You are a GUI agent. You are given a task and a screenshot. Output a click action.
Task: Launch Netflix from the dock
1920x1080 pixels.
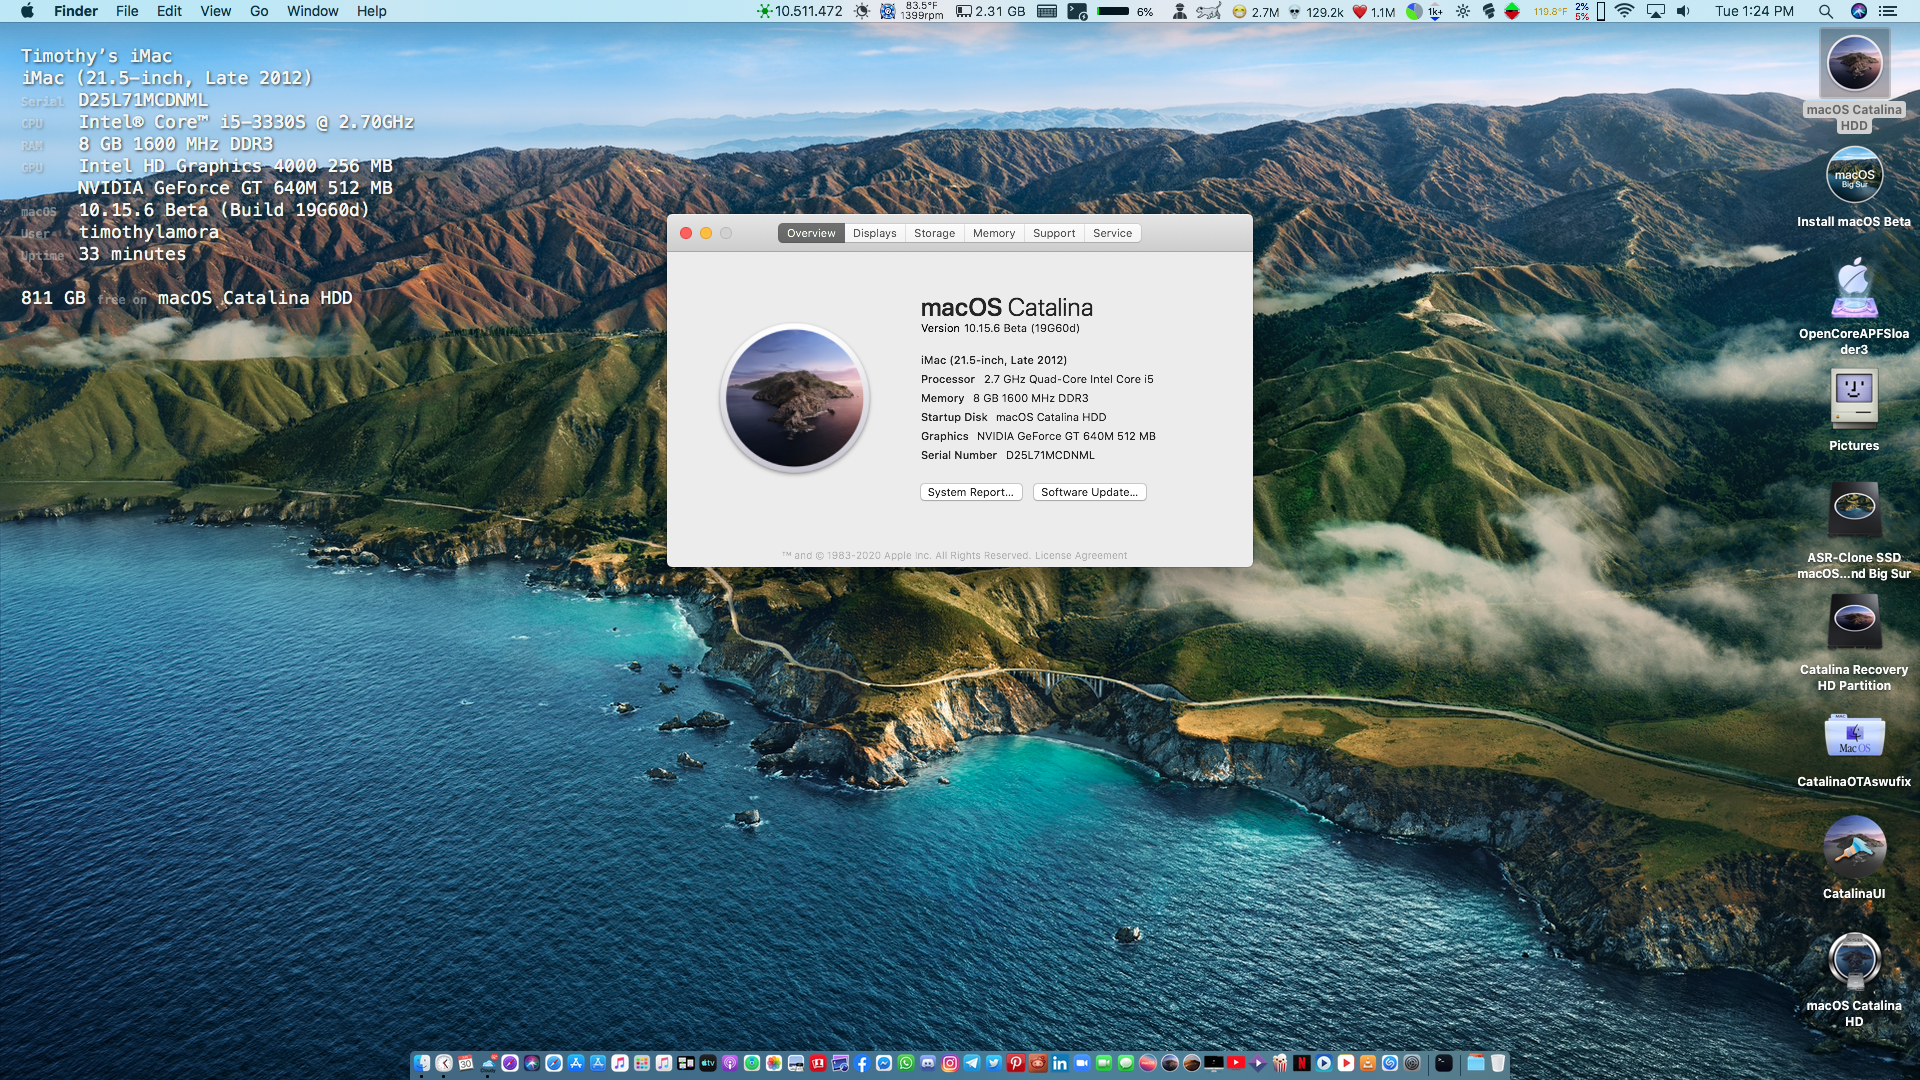(1302, 1063)
